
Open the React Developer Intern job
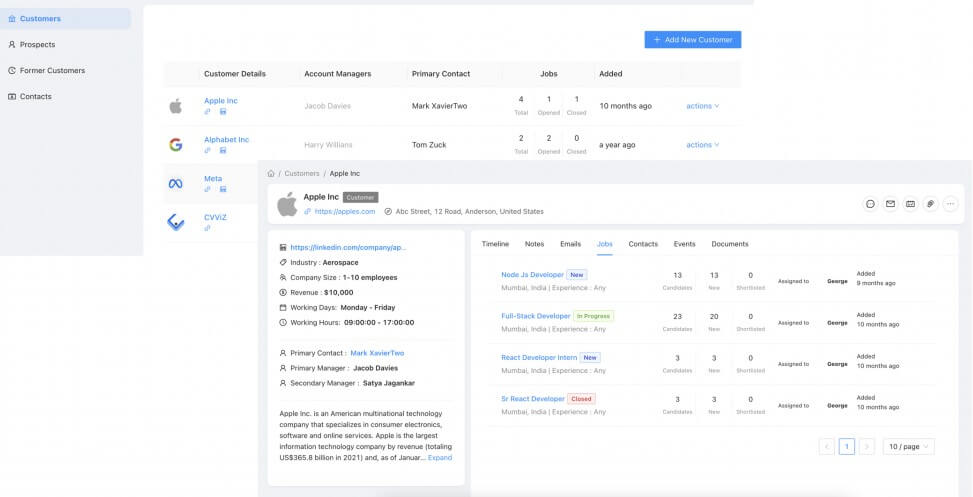coord(539,357)
